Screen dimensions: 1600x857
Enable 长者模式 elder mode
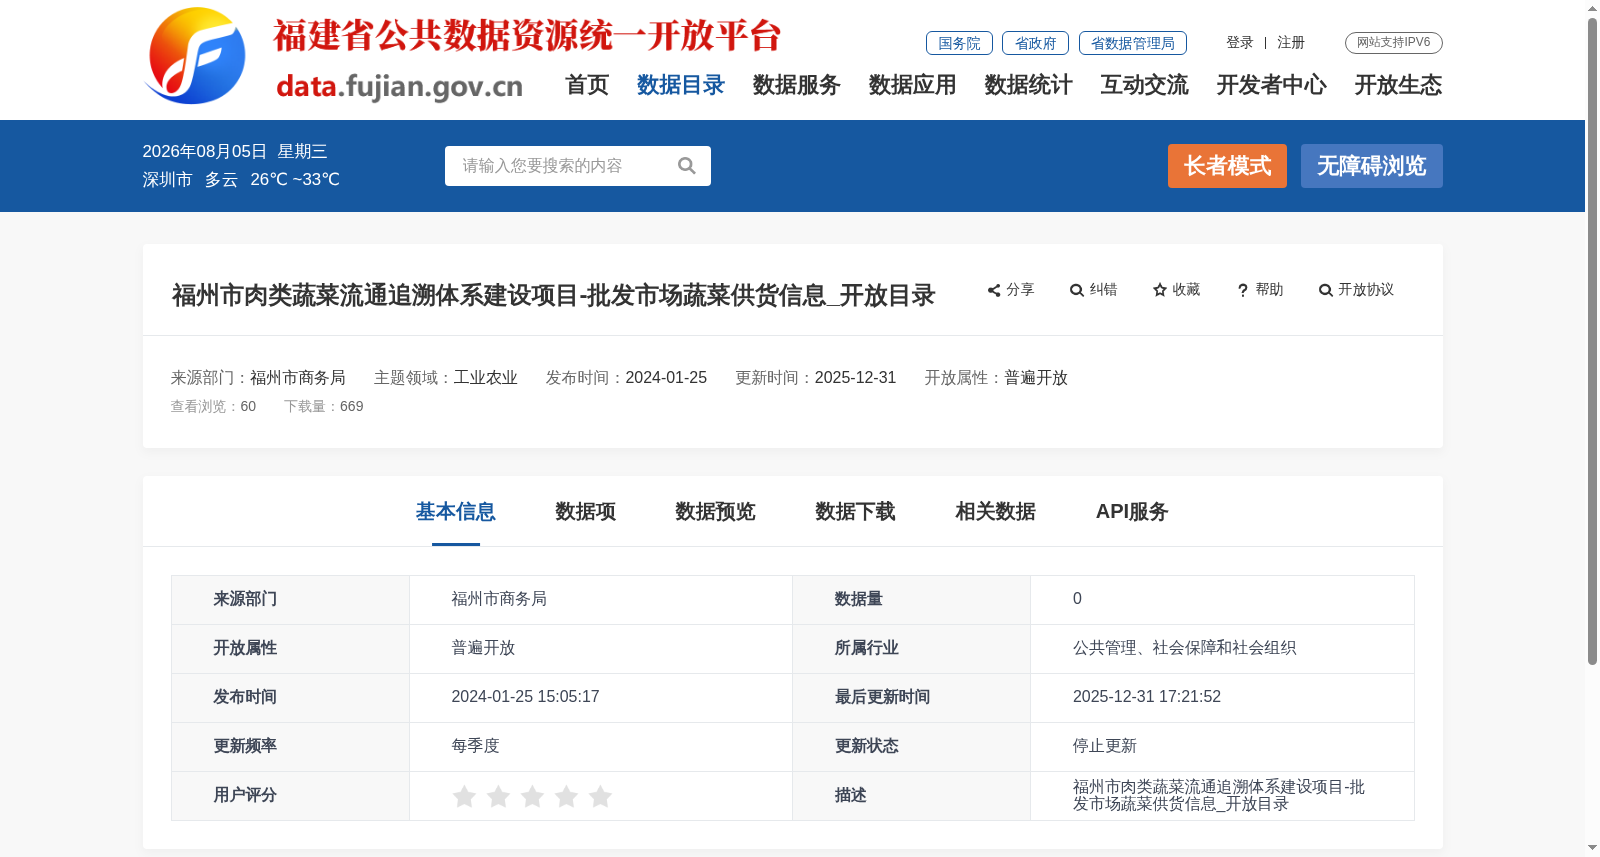coord(1227,166)
